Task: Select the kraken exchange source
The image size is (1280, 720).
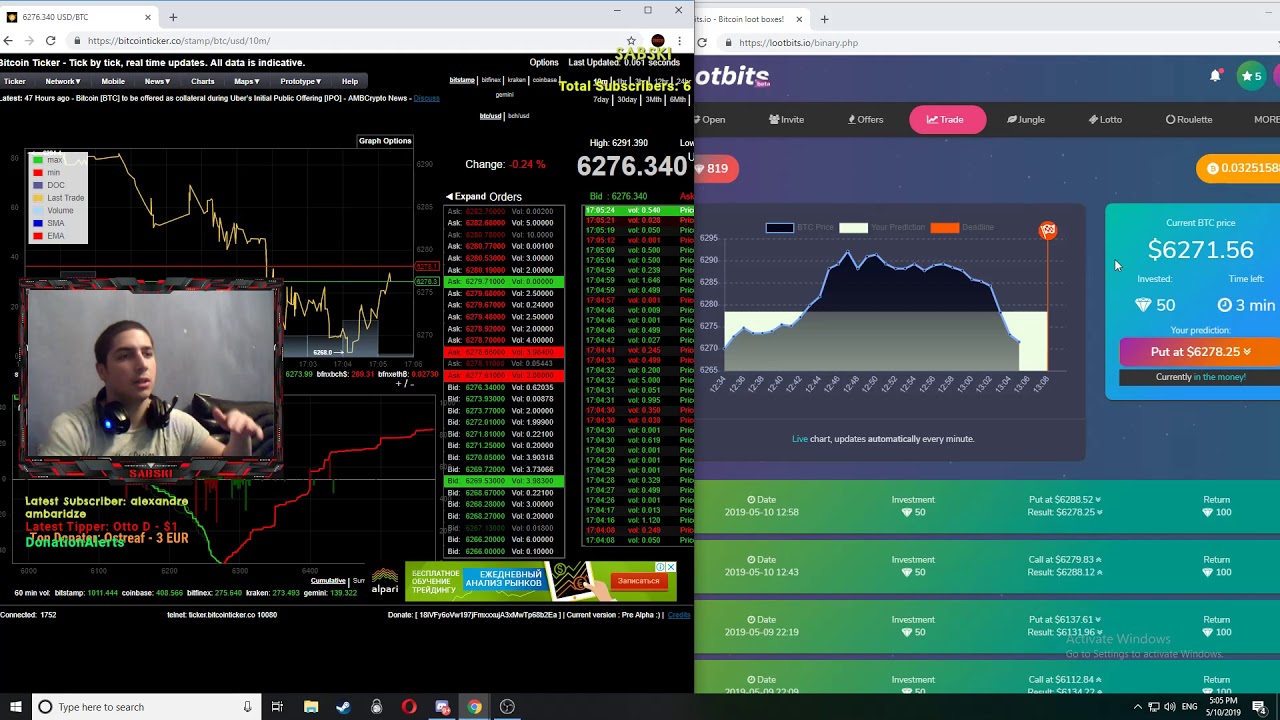Action: [x=517, y=80]
